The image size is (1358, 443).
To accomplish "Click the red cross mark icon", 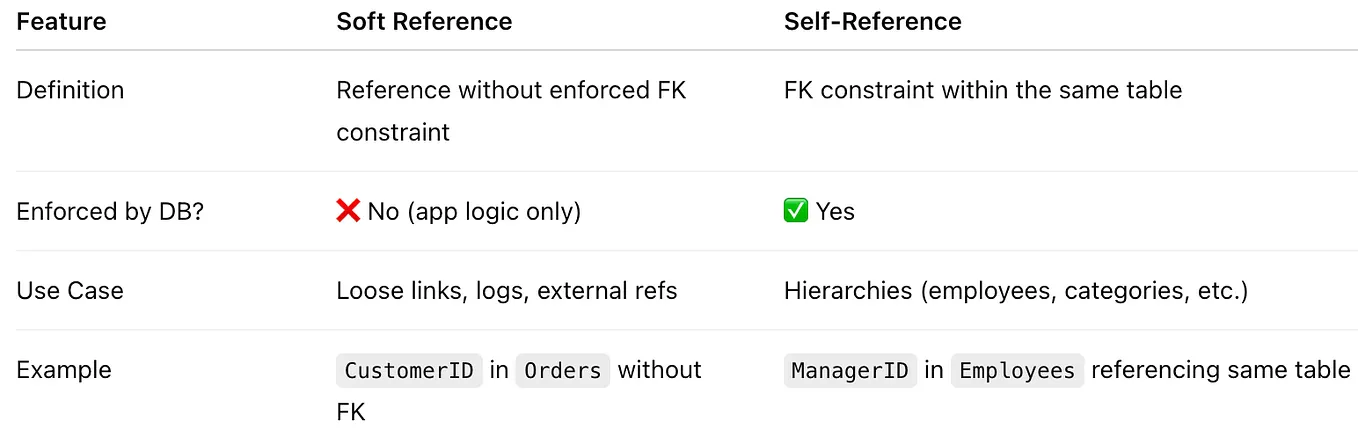I will point(348,211).
